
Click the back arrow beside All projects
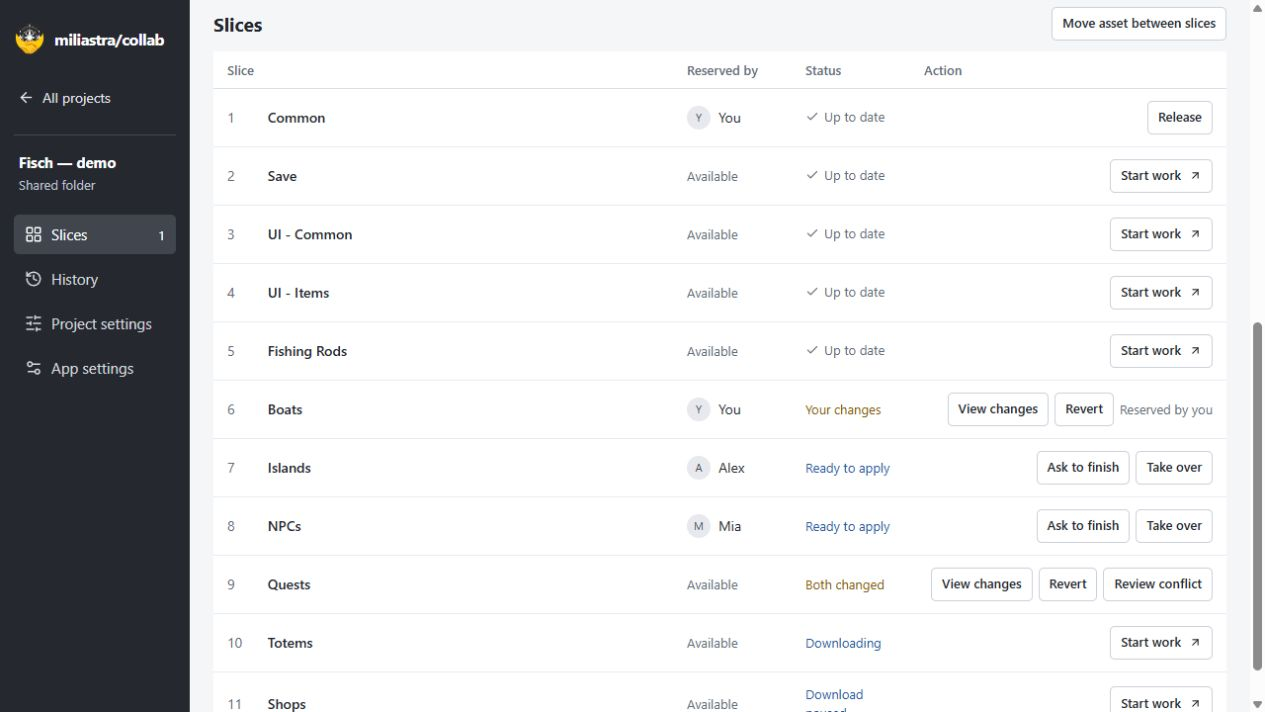click(x=26, y=98)
